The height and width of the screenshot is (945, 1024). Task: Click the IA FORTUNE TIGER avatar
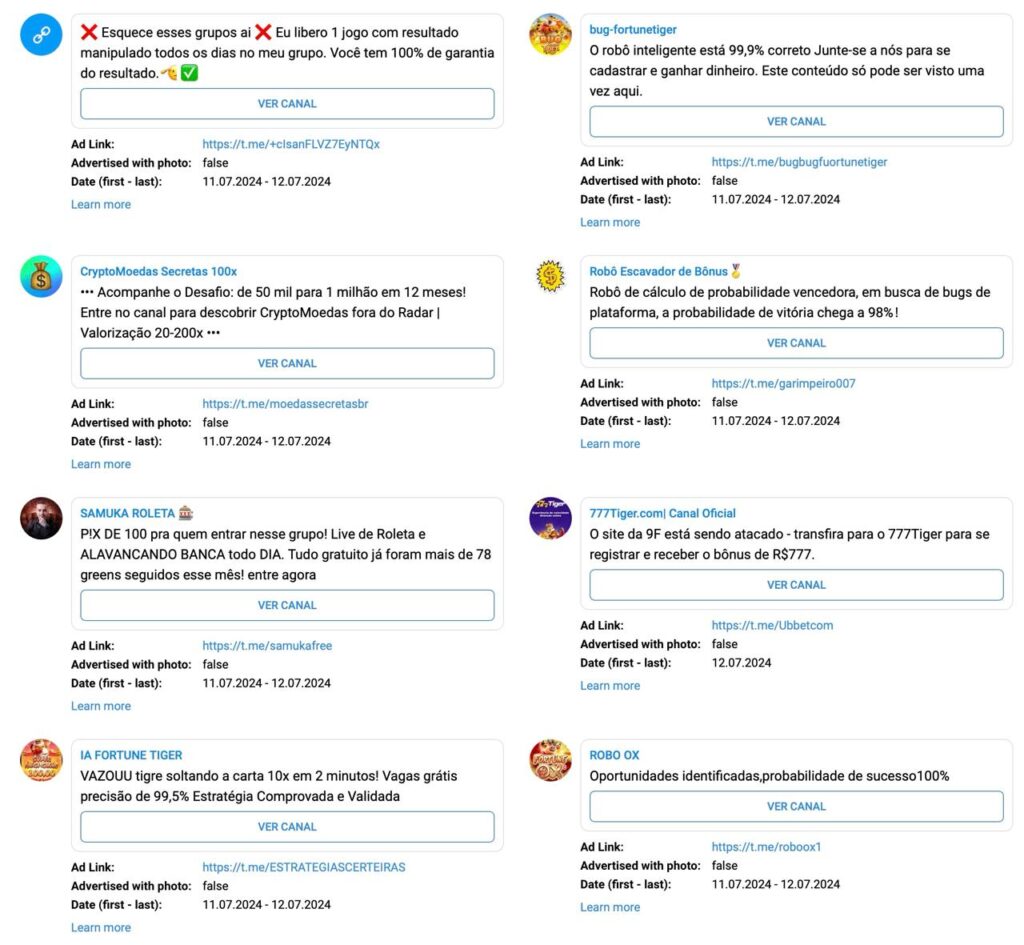pyautogui.click(x=41, y=760)
